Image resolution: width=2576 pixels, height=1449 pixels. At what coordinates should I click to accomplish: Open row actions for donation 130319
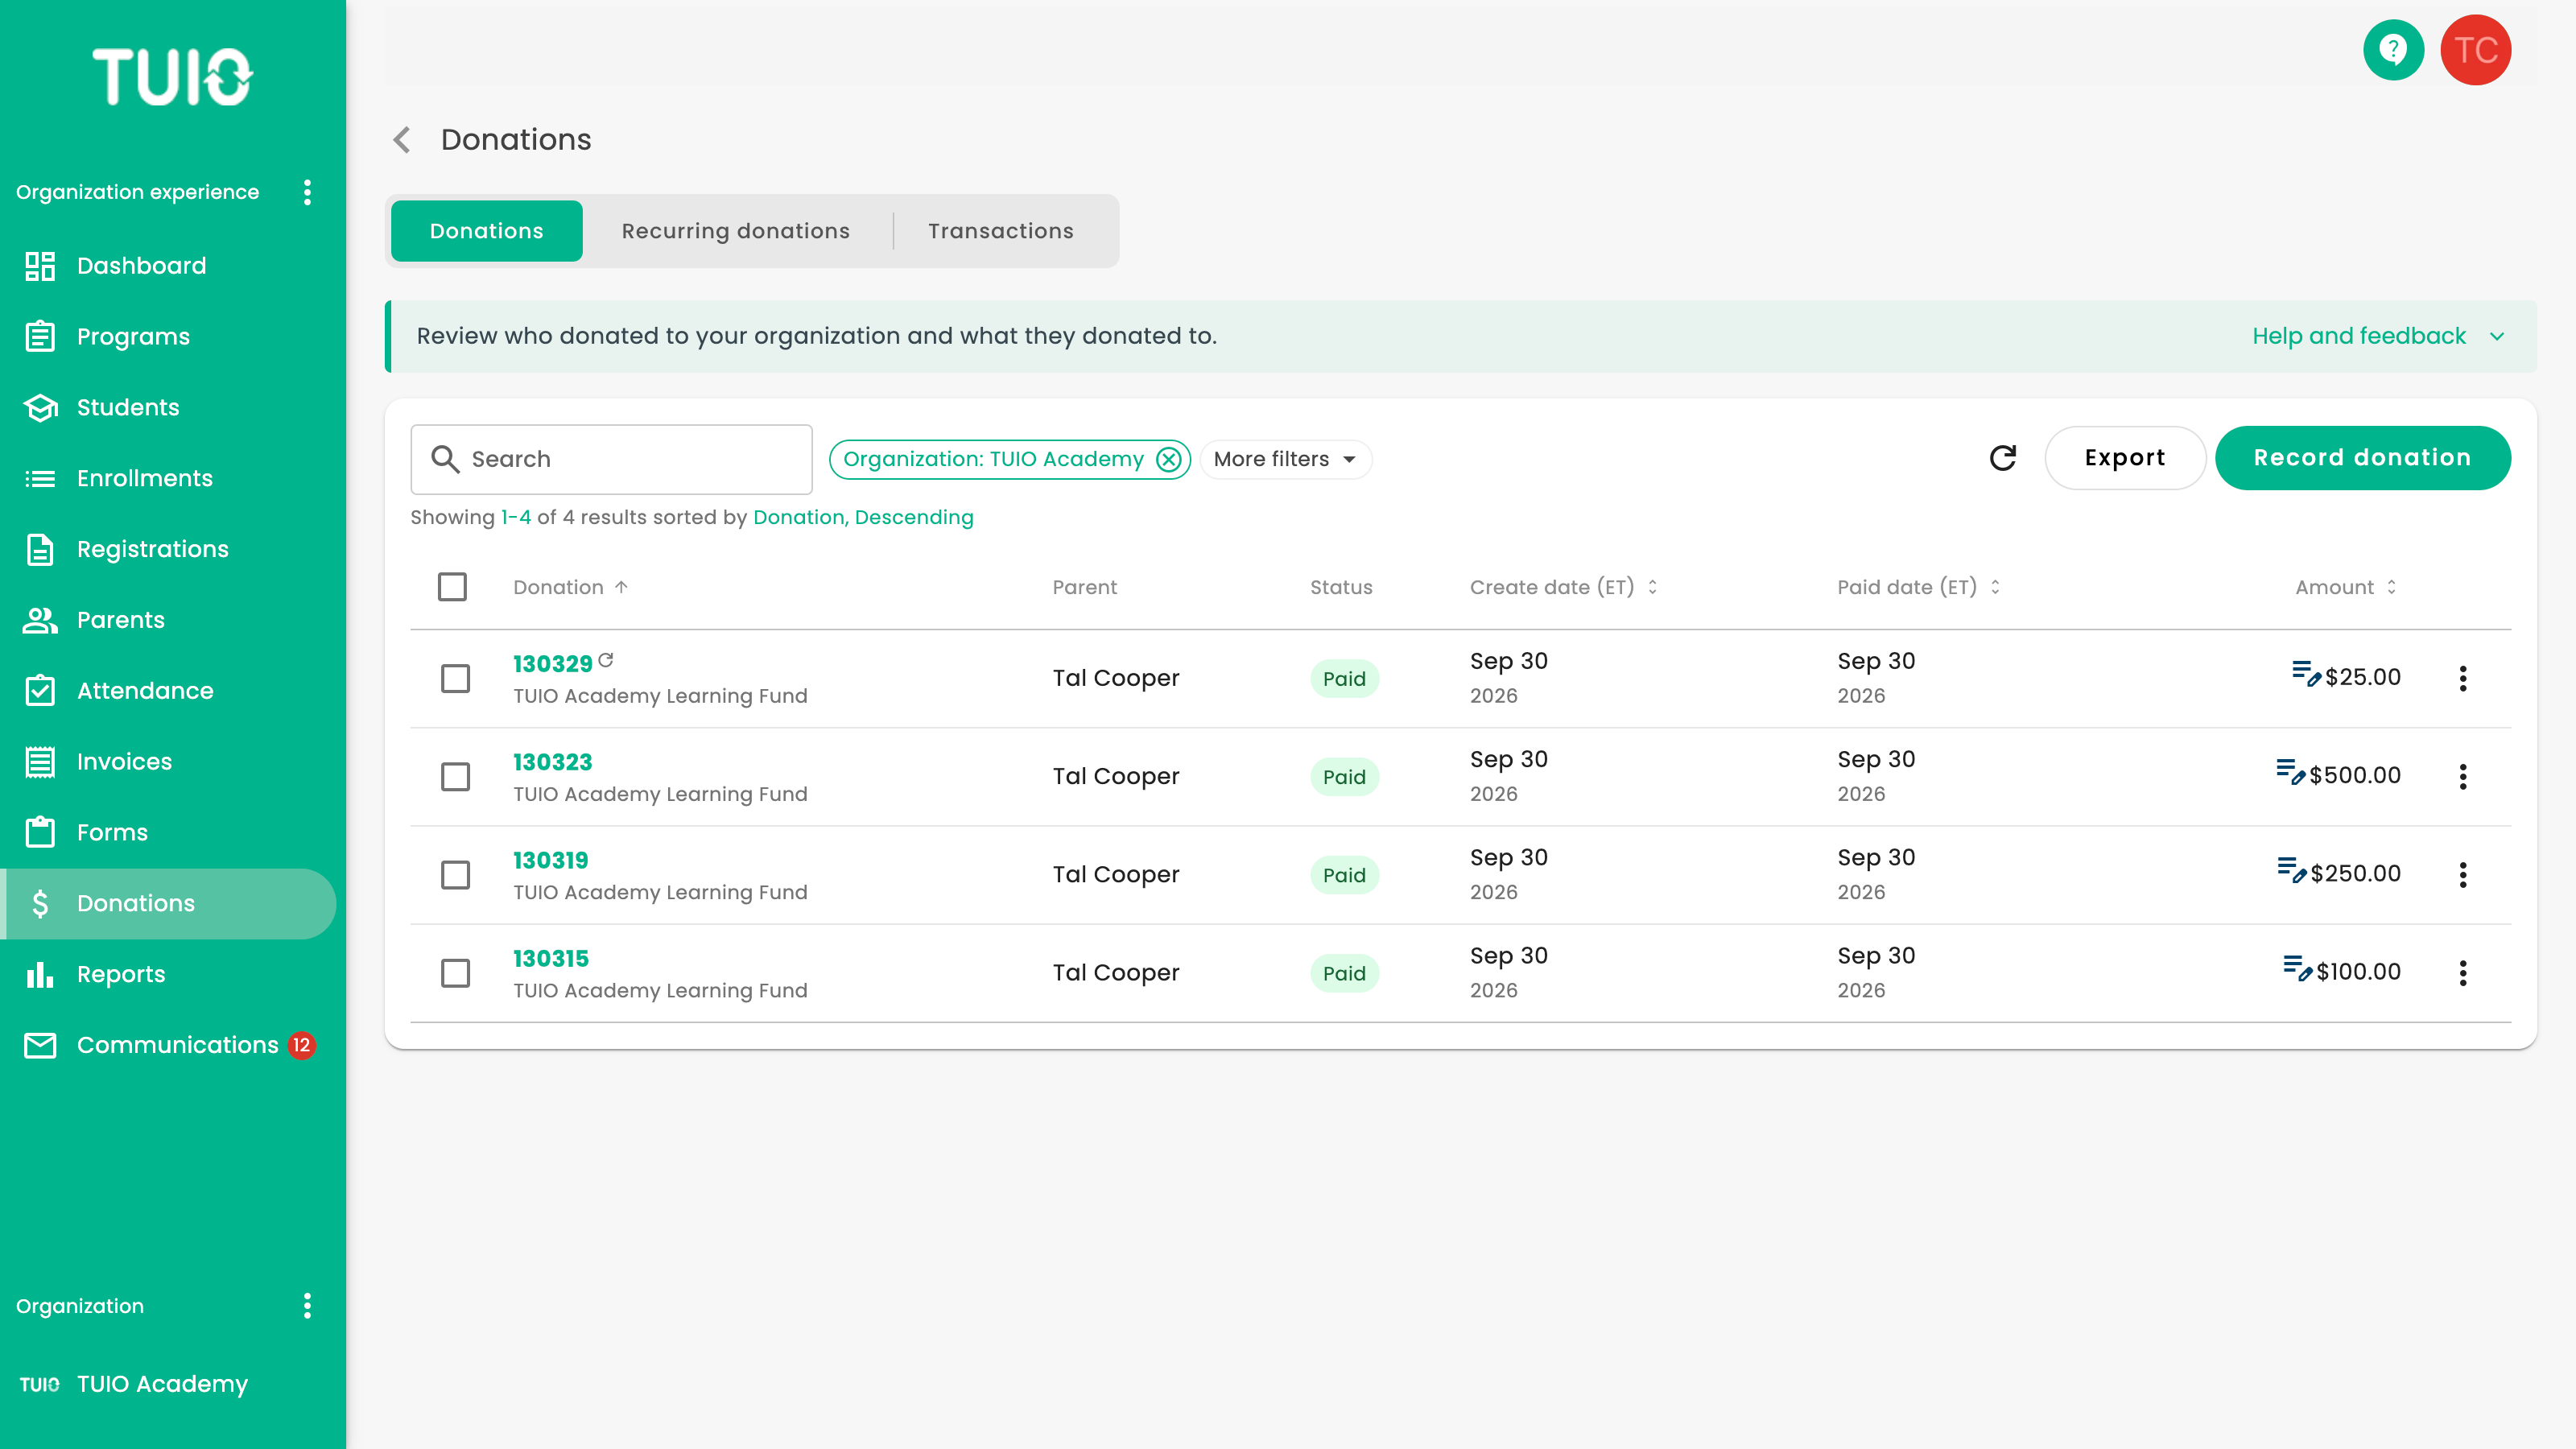(2463, 874)
